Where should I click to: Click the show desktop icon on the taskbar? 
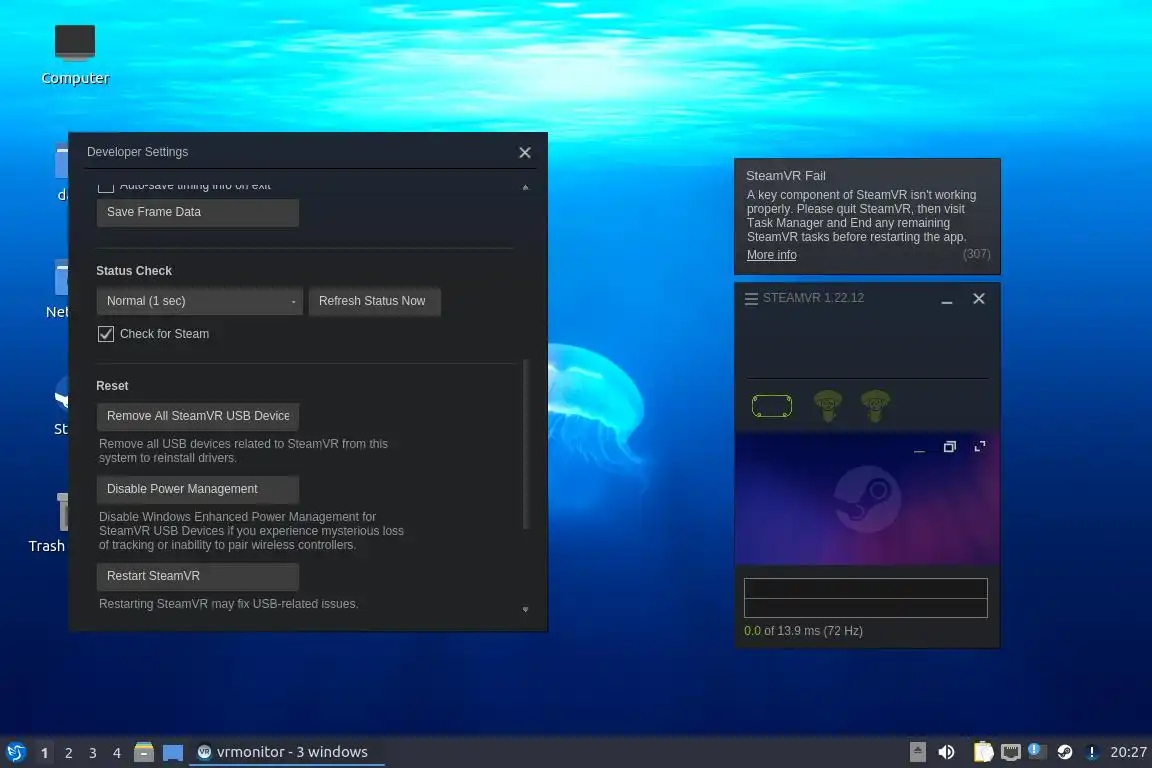point(173,753)
